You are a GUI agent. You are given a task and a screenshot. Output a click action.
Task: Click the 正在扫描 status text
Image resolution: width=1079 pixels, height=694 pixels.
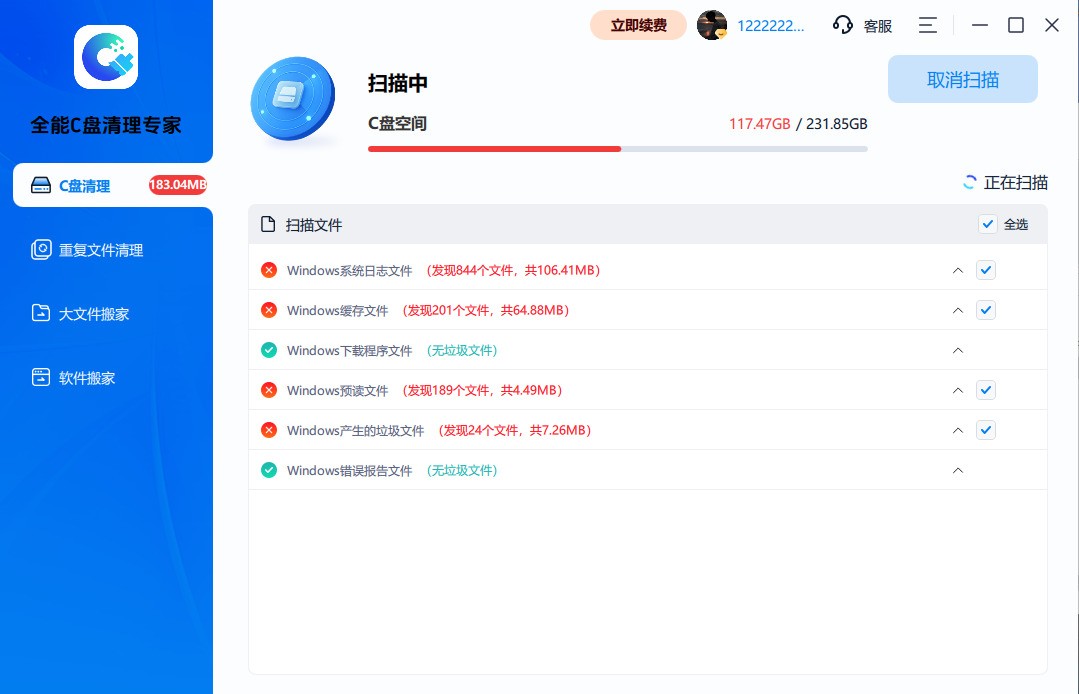pos(1016,182)
